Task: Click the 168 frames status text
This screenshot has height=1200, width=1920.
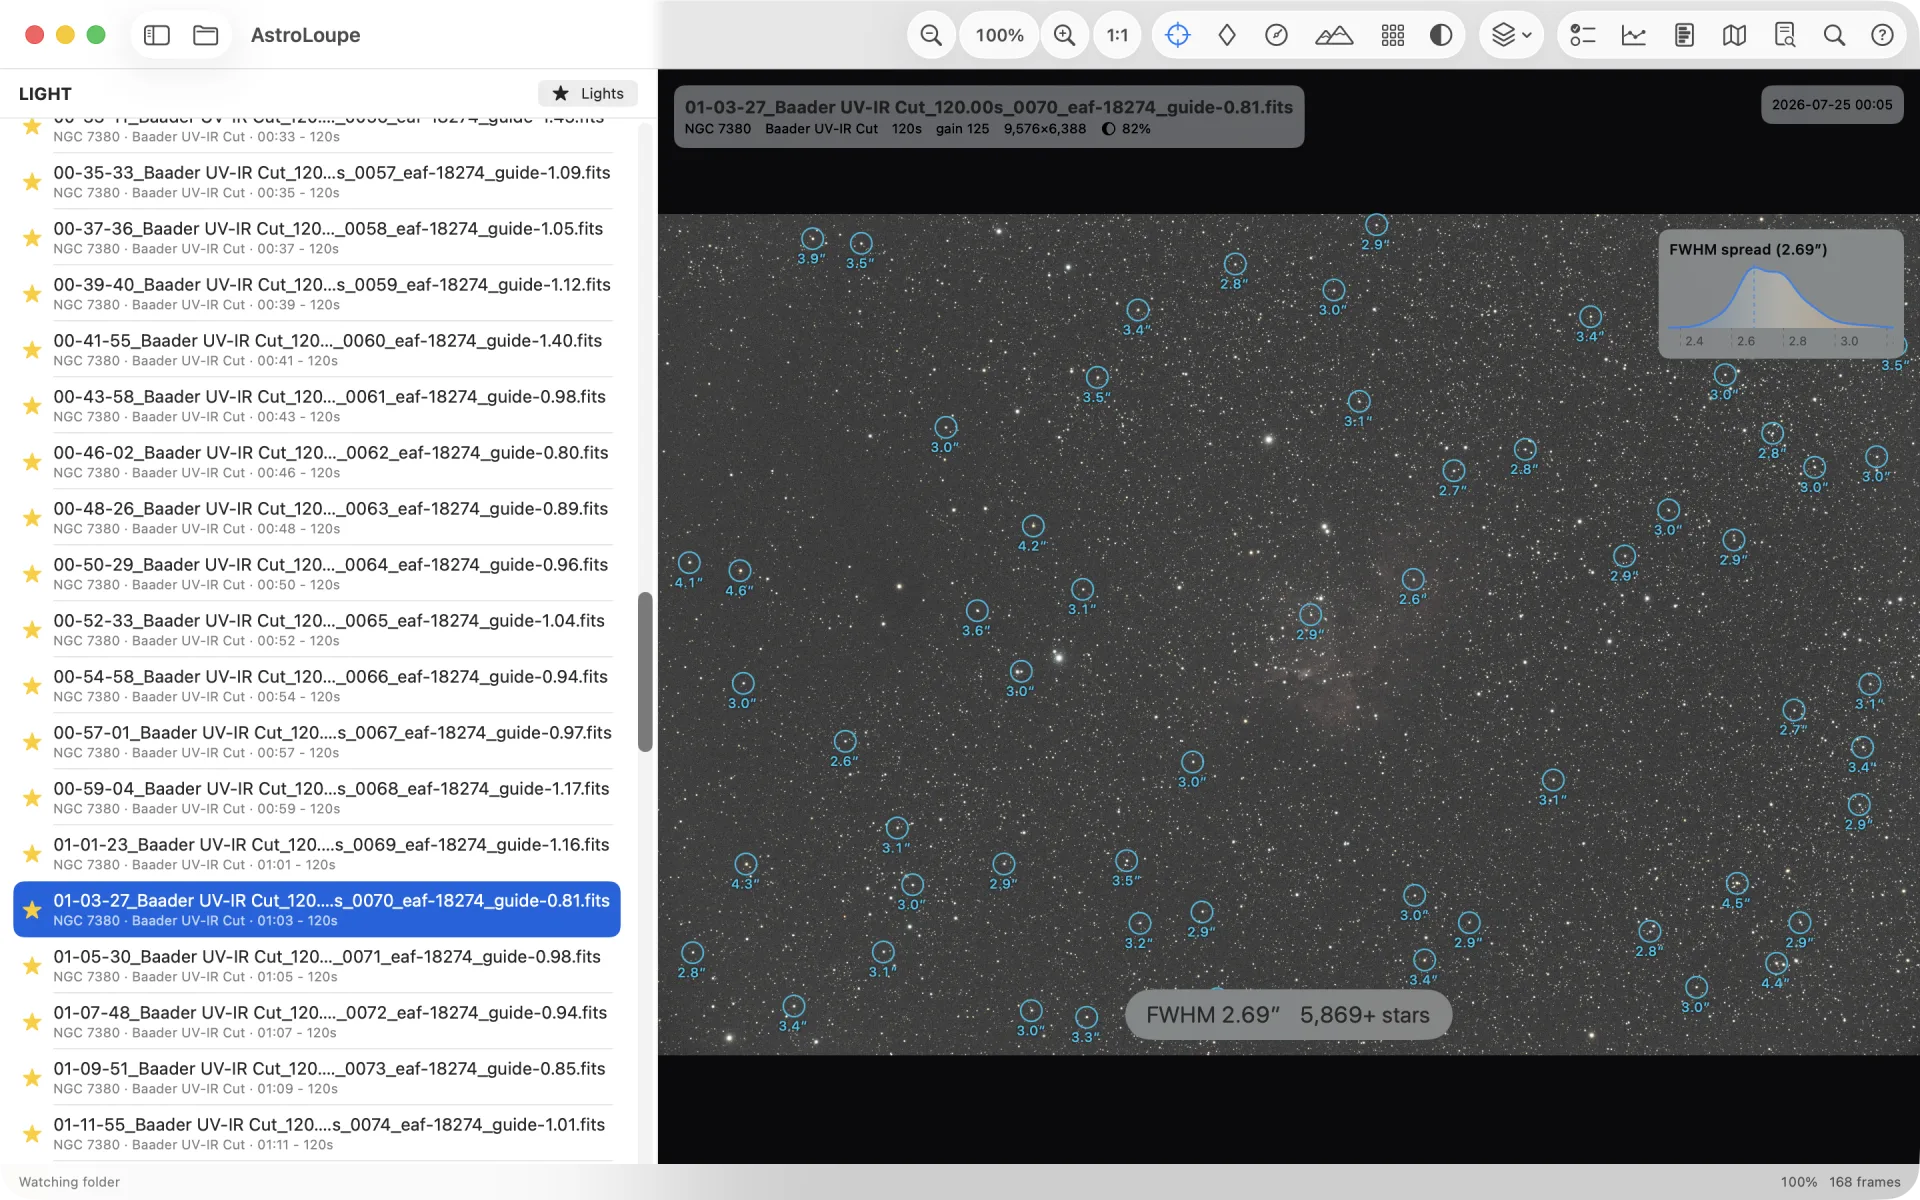Action: point(1865,1182)
